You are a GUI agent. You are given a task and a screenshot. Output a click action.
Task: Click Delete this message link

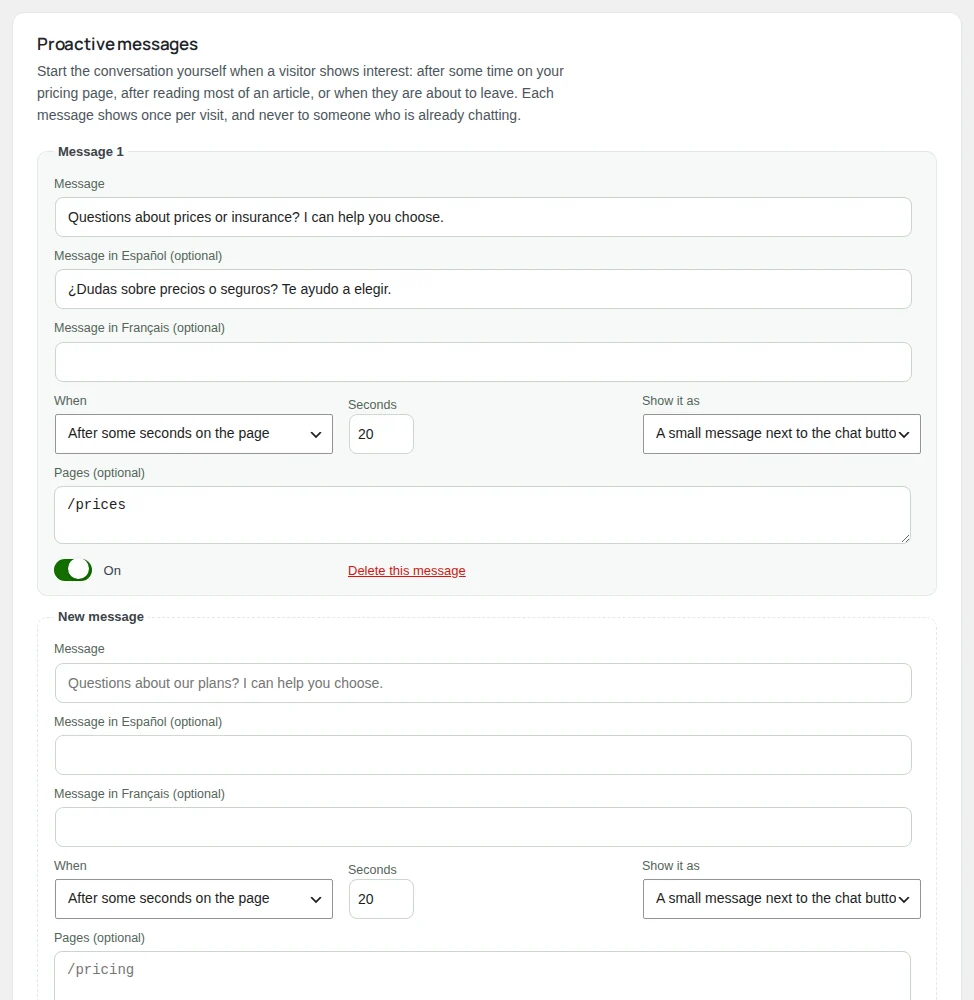[406, 571]
